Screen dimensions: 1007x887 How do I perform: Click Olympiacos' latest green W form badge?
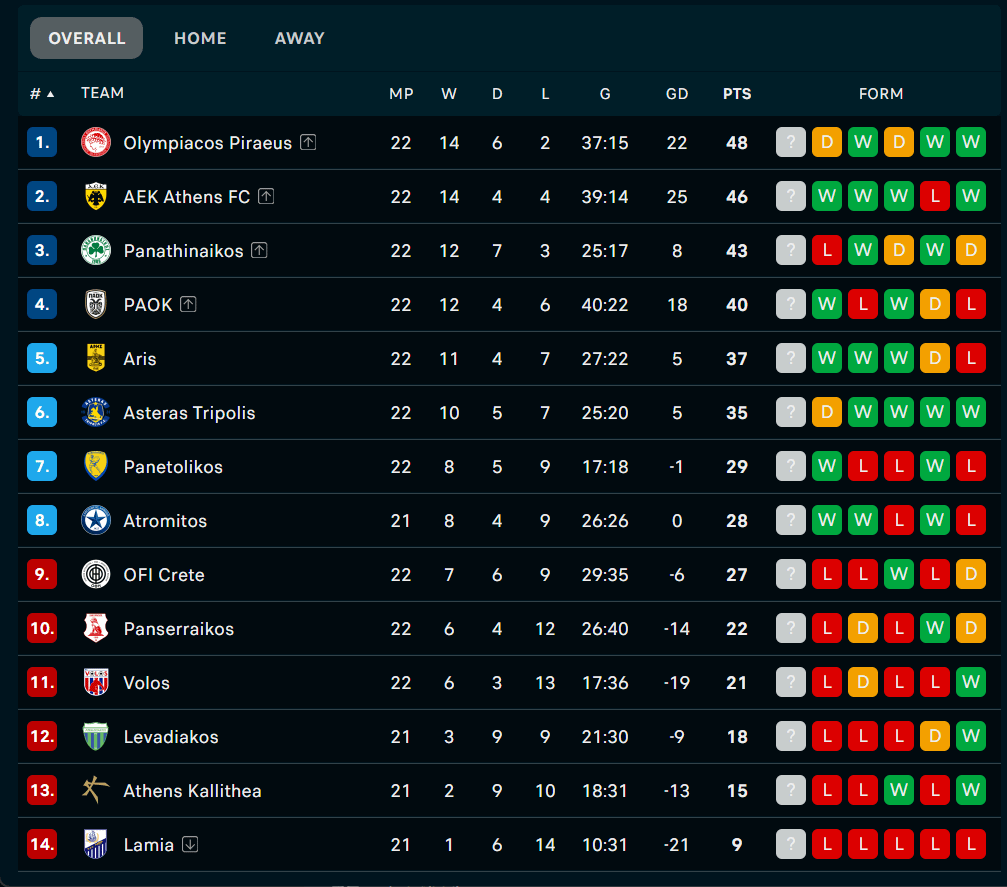[971, 142]
